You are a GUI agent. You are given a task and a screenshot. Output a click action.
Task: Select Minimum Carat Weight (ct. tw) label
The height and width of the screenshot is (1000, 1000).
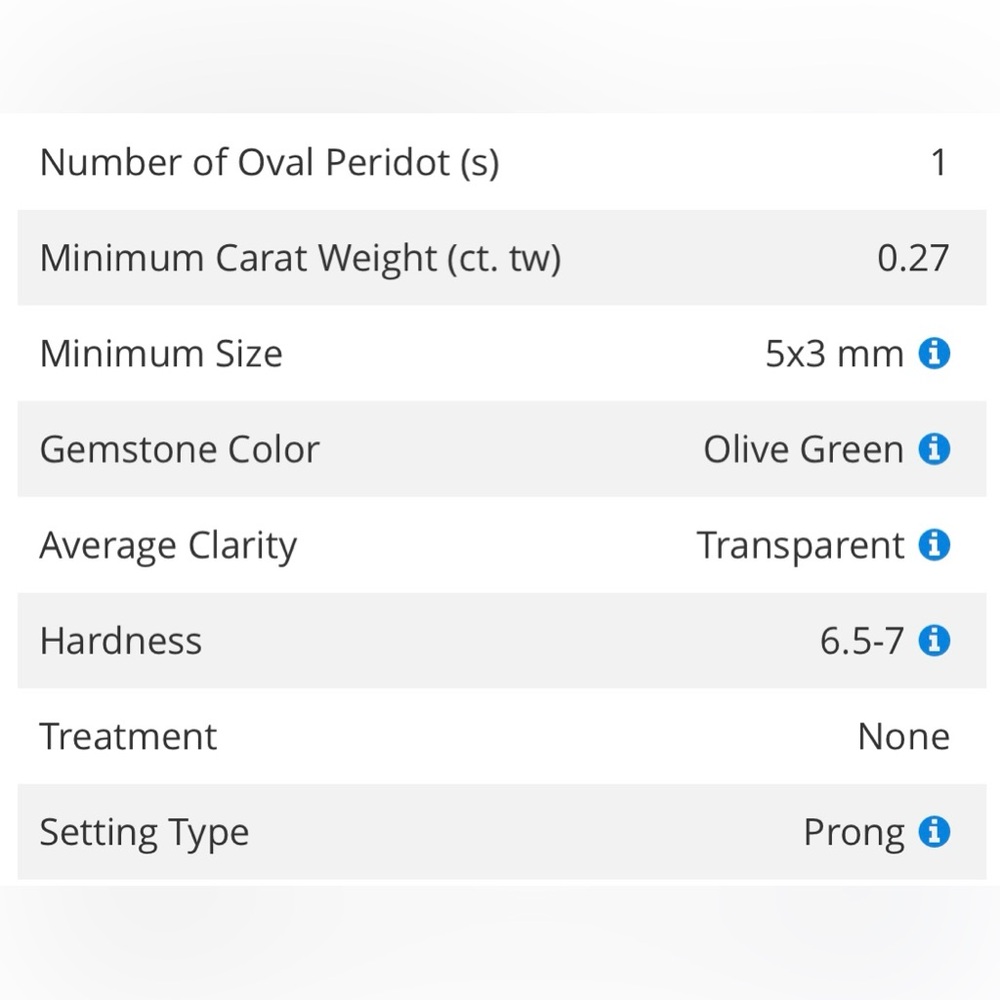300,259
